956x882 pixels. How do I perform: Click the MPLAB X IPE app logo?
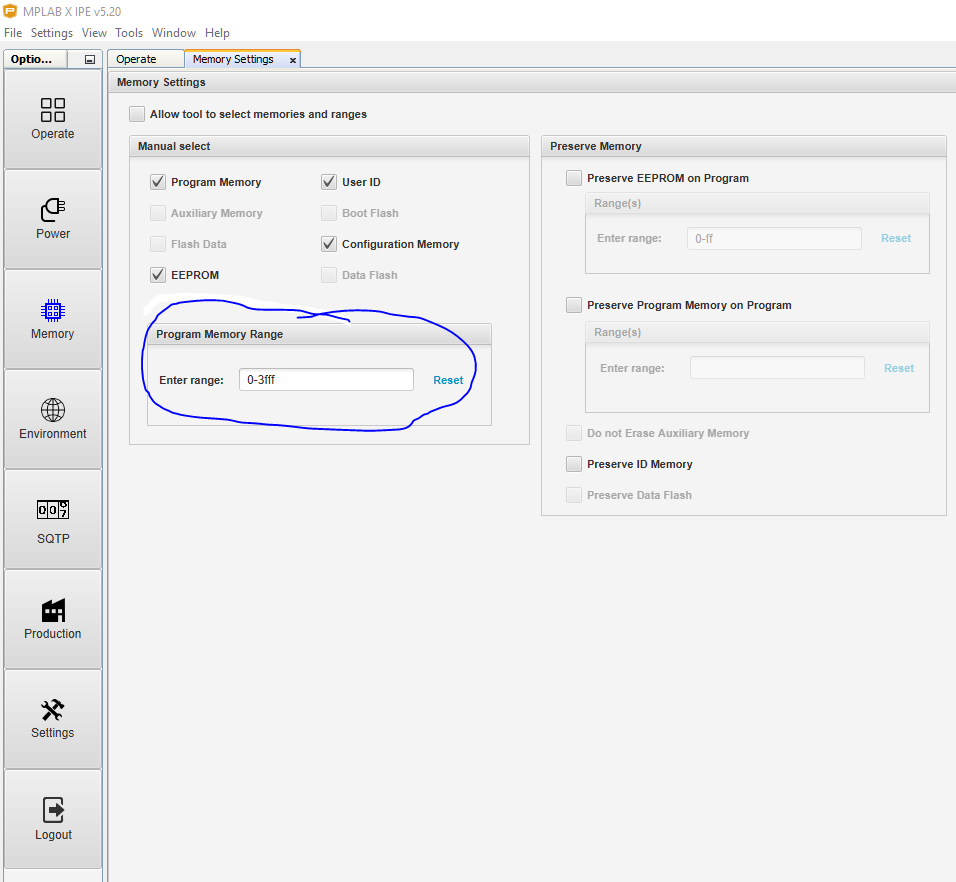(x=10, y=11)
